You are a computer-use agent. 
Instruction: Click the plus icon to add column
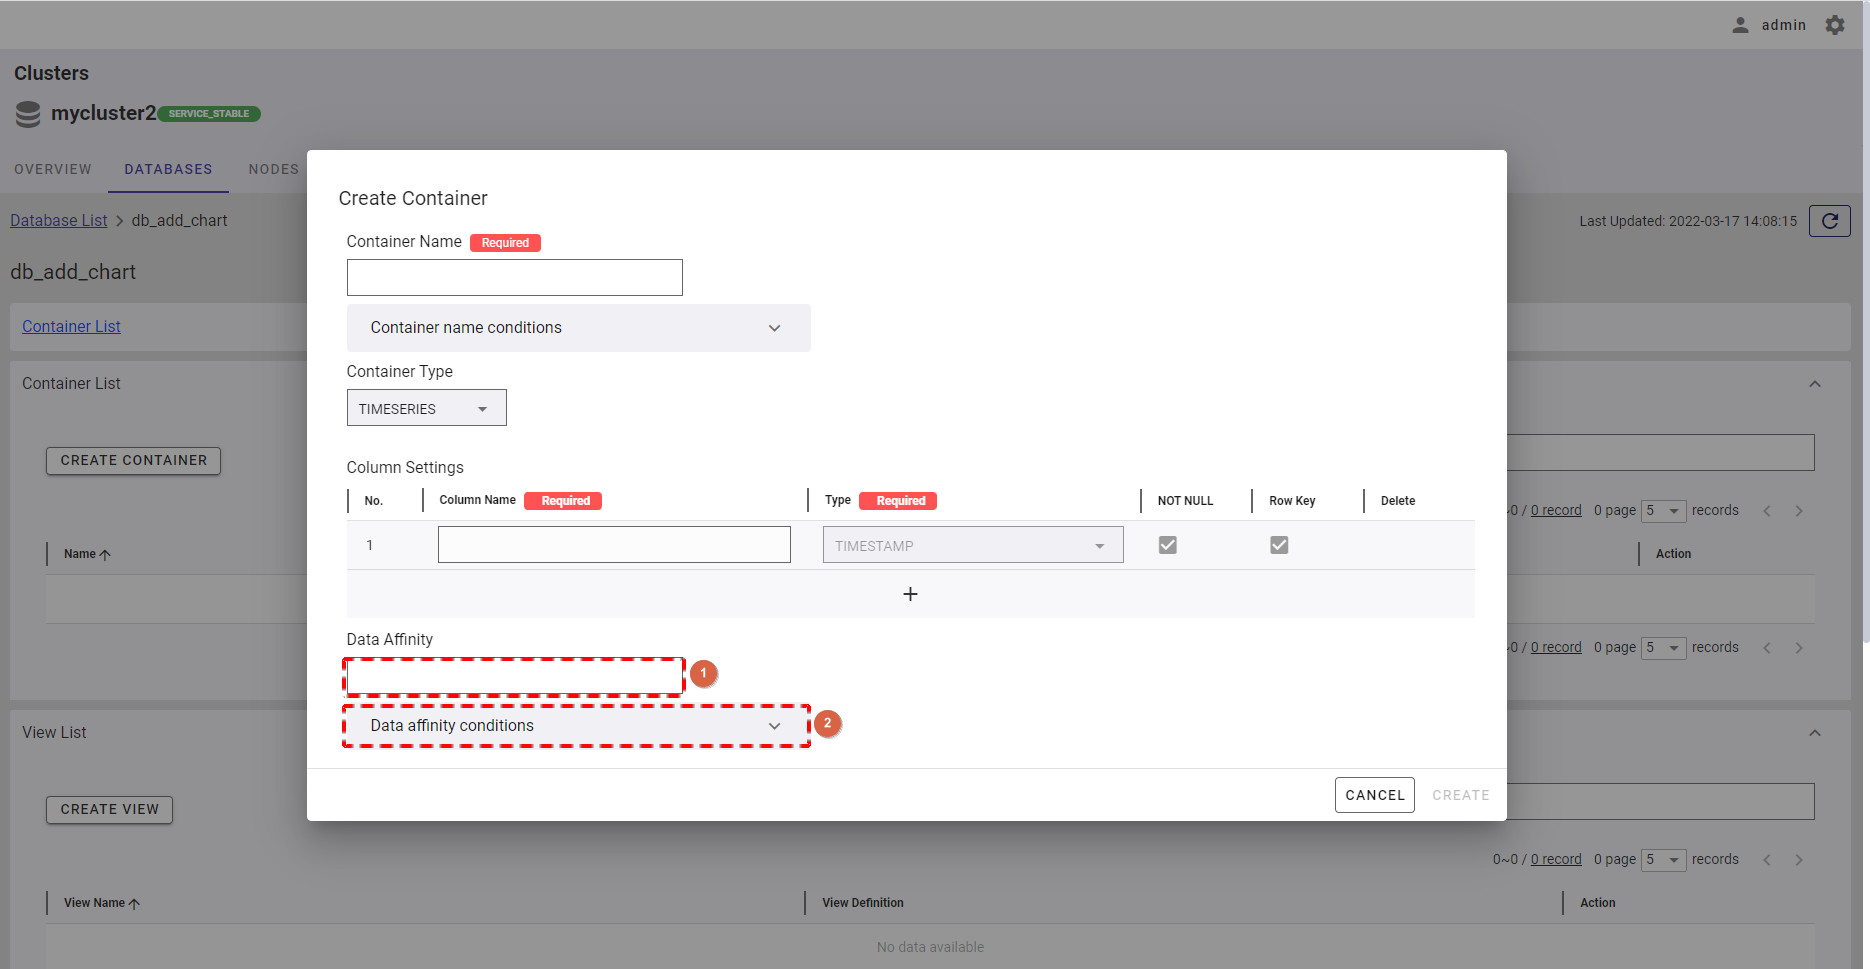(910, 594)
